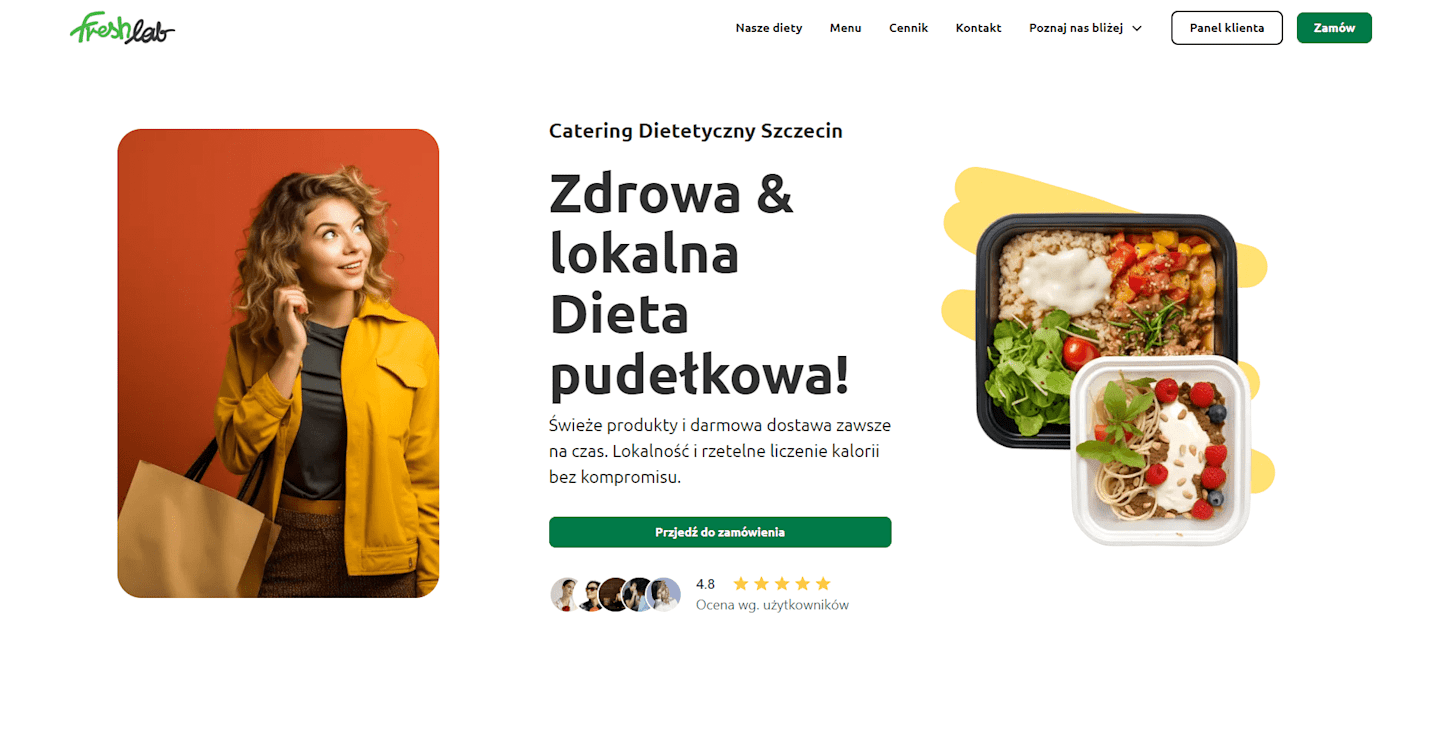The width and height of the screenshot is (1440, 739).
Task: Open the Ocena wg. użytkowników text
Action: point(772,605)
